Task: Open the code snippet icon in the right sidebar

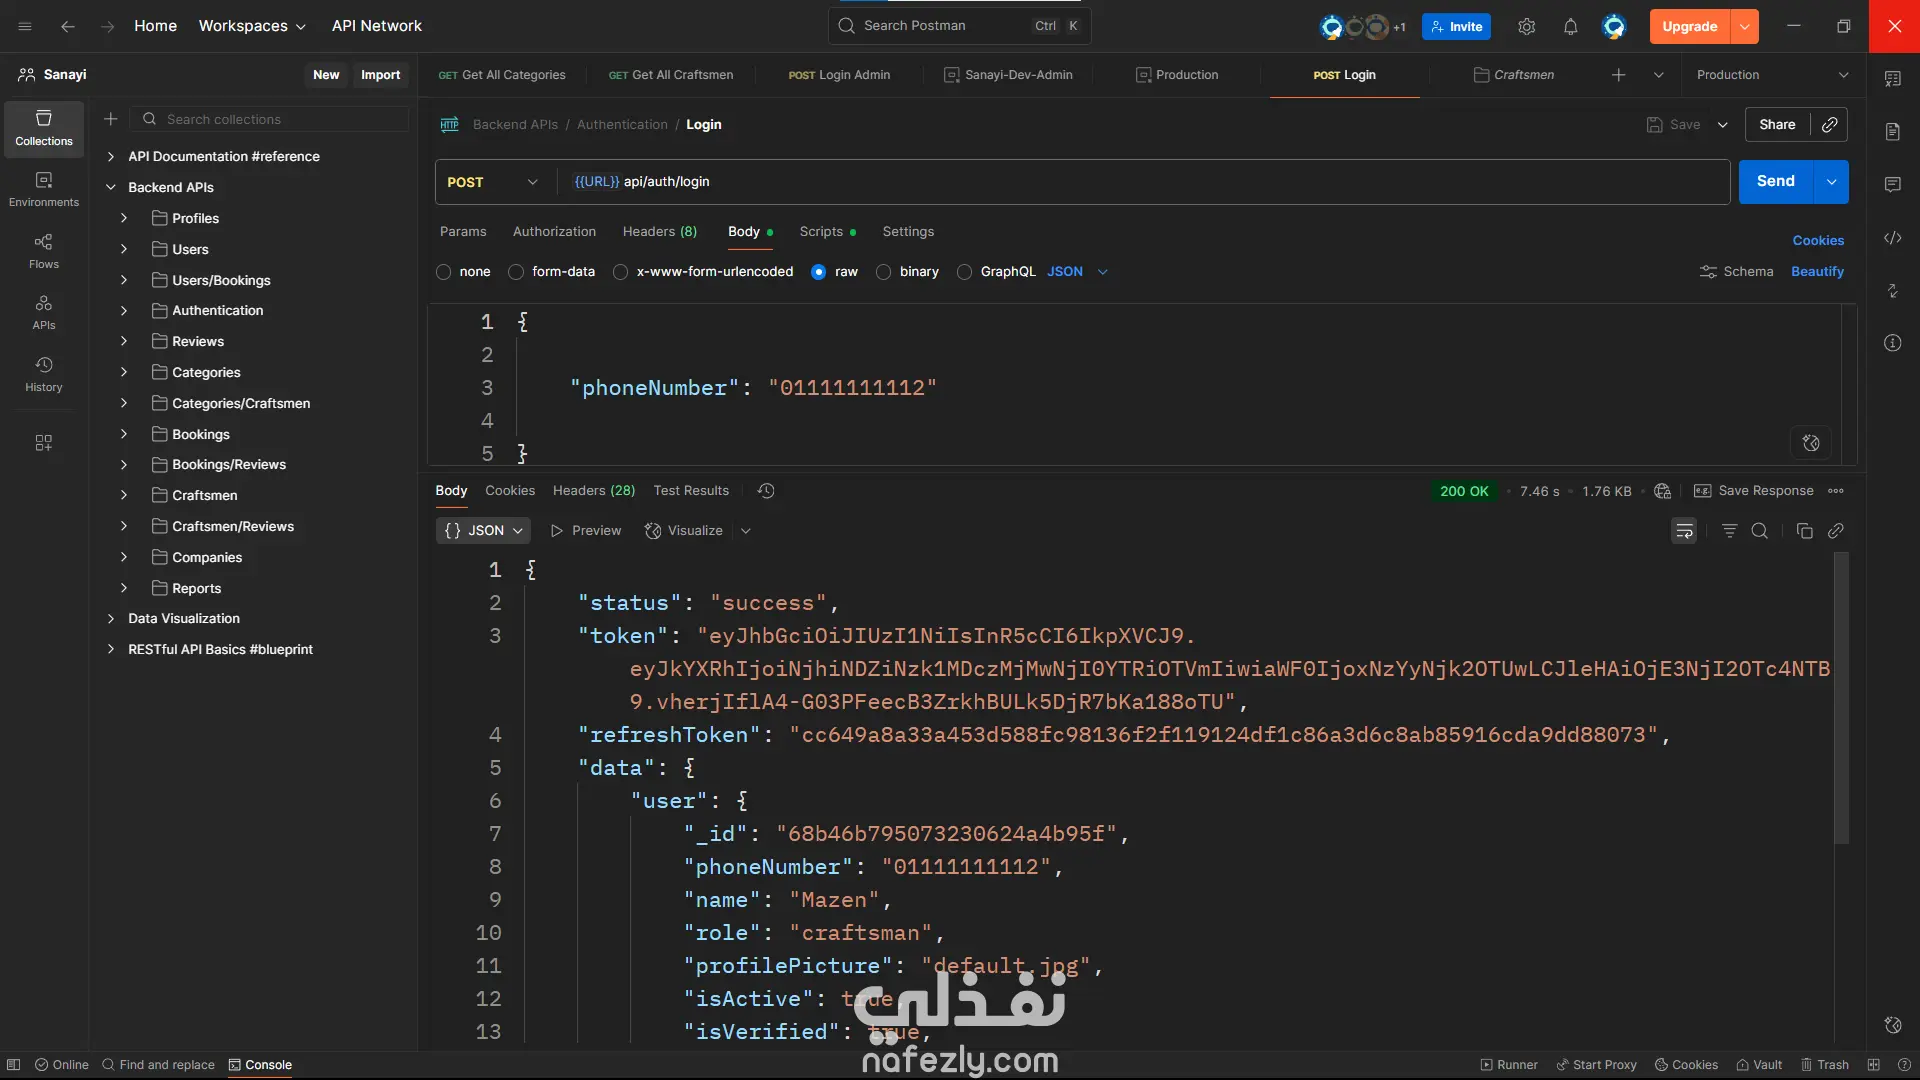Action: pyautogui.click(x=1892, y=238)
